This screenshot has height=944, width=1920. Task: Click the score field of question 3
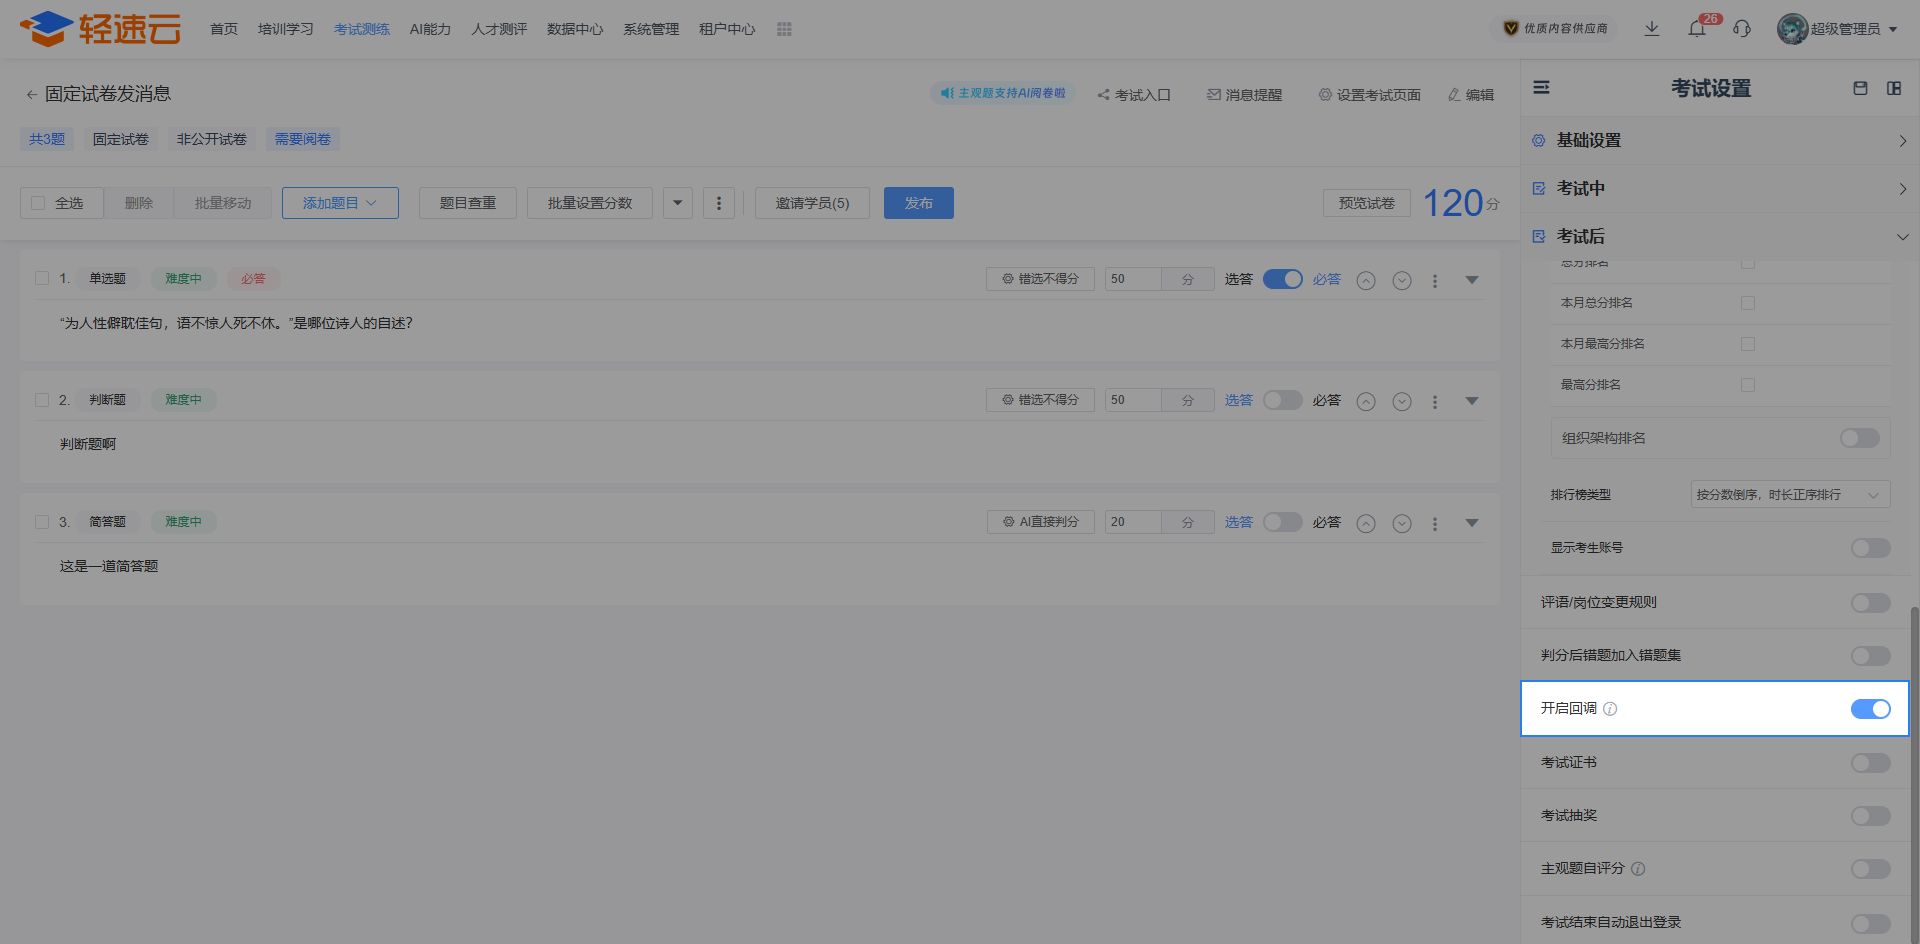click(x=1132, y=522)
